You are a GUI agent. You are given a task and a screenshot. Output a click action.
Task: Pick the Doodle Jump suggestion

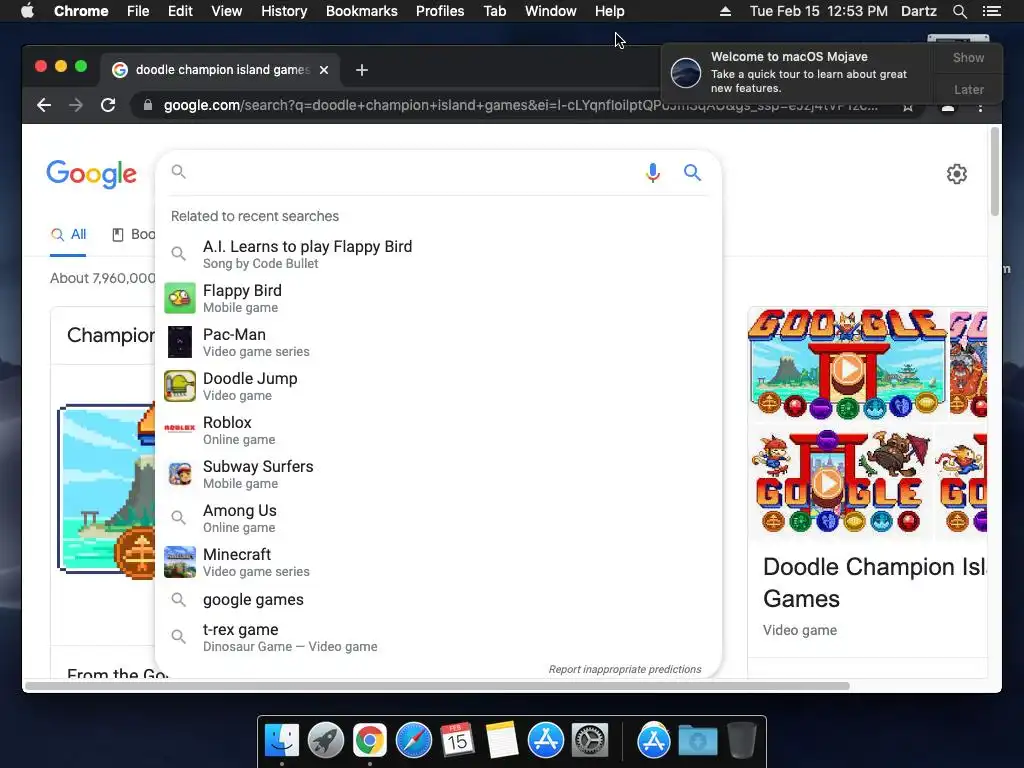point(438,386)
